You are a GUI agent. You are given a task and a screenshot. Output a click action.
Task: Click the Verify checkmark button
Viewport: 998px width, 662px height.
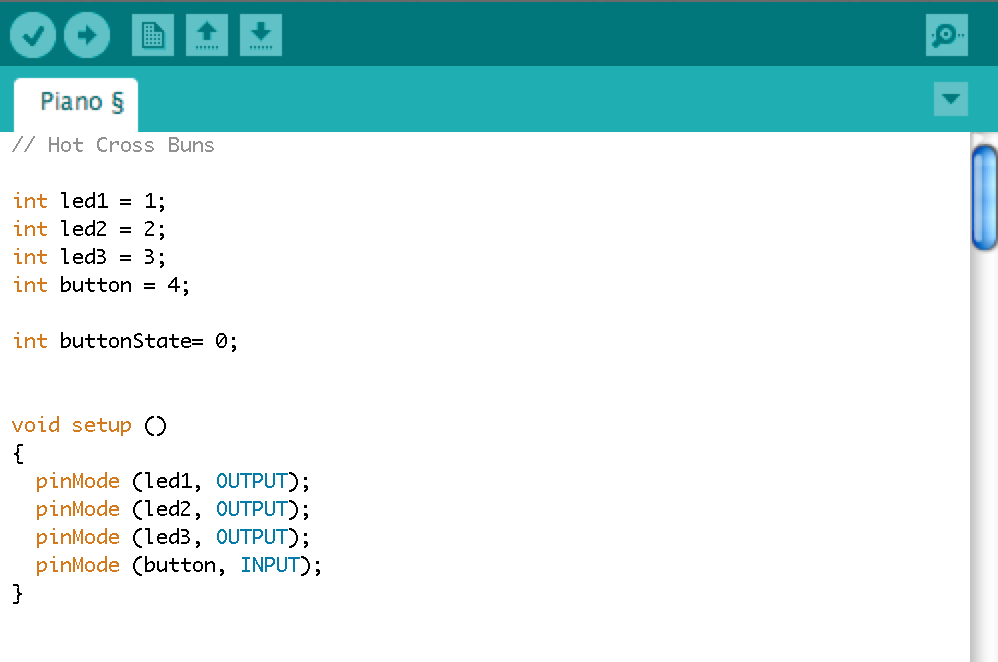click(32, 35)
